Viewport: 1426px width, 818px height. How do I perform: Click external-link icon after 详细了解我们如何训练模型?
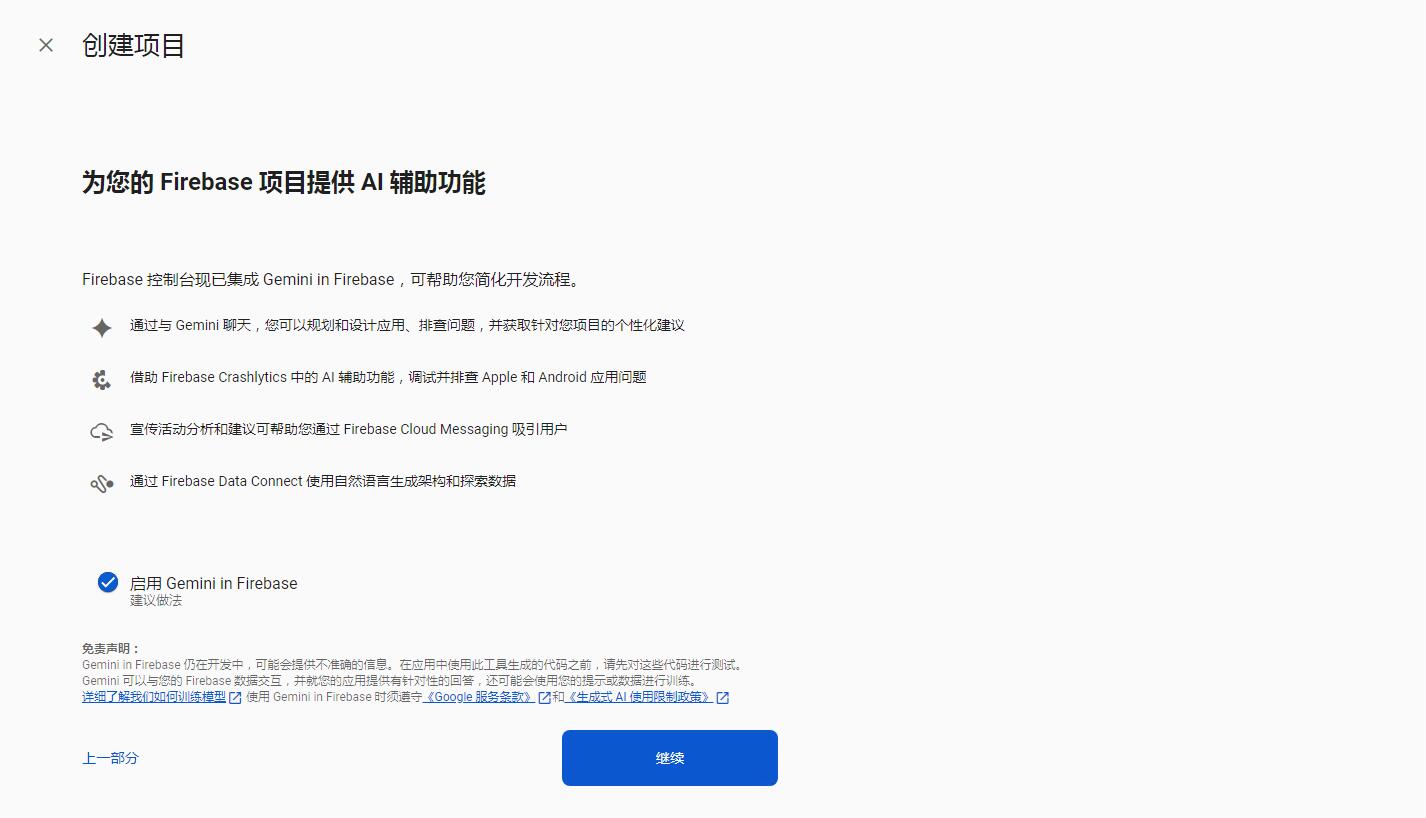point(236,698)
